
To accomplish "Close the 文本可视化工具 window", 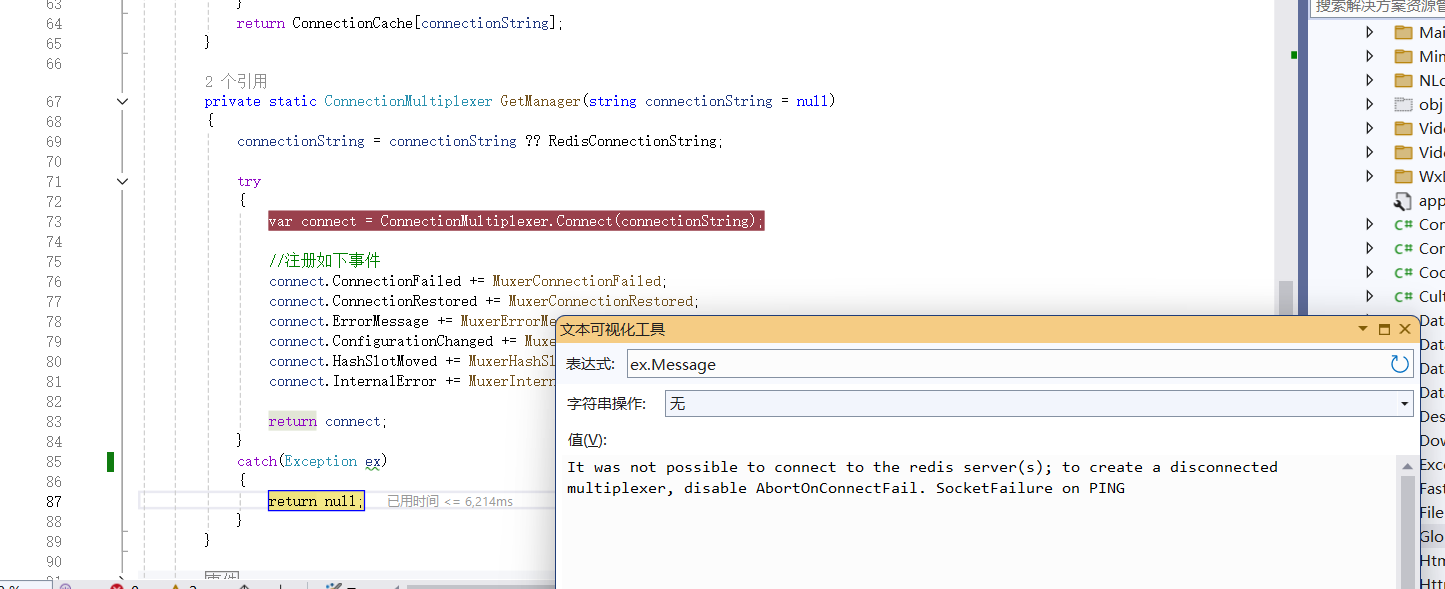I will (1405, 329).
